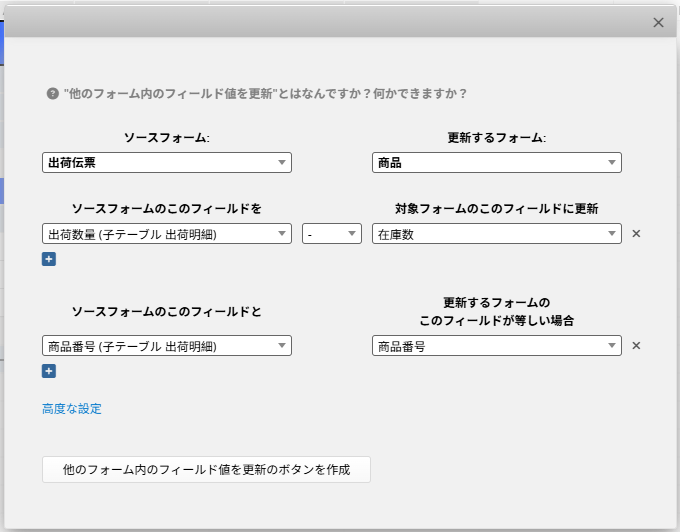Click the 他のフォーム内のフィールド値を更新のボタンを作成 button

point(206,469)
